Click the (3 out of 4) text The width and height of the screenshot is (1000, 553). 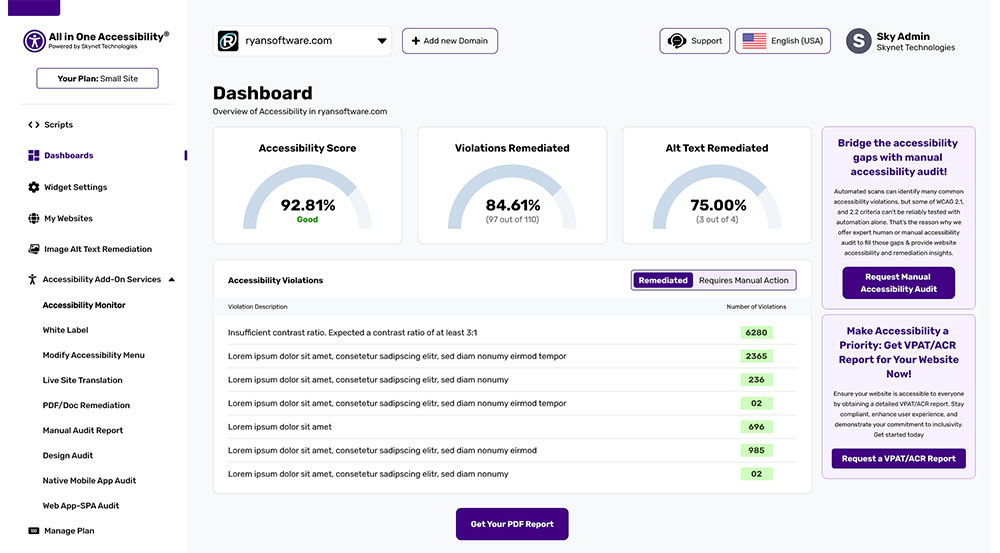[717, 219]
